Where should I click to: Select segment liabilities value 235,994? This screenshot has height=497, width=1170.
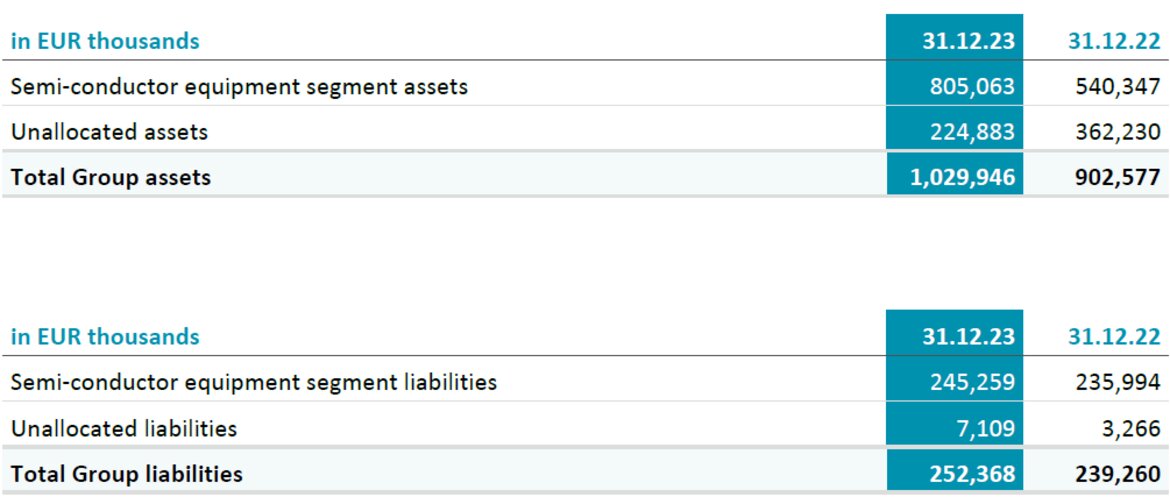click(x=1119, y=383)
